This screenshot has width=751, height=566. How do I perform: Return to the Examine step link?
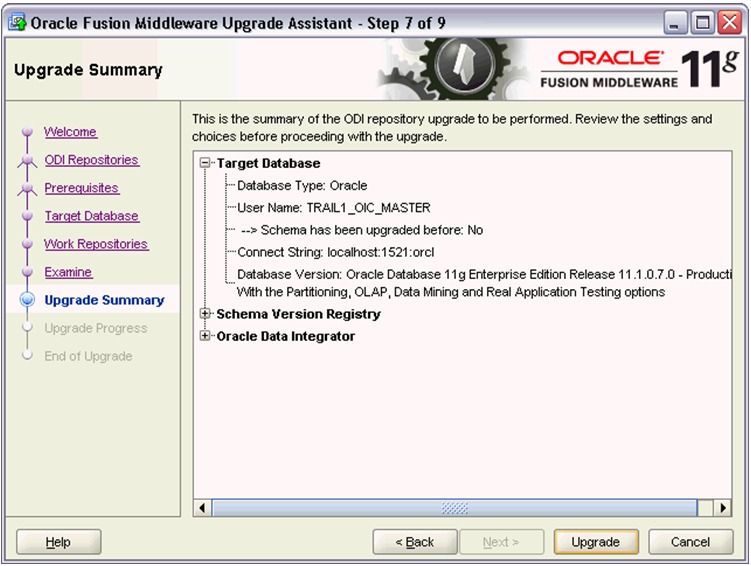pyautogui.click(x=68, y=272)
